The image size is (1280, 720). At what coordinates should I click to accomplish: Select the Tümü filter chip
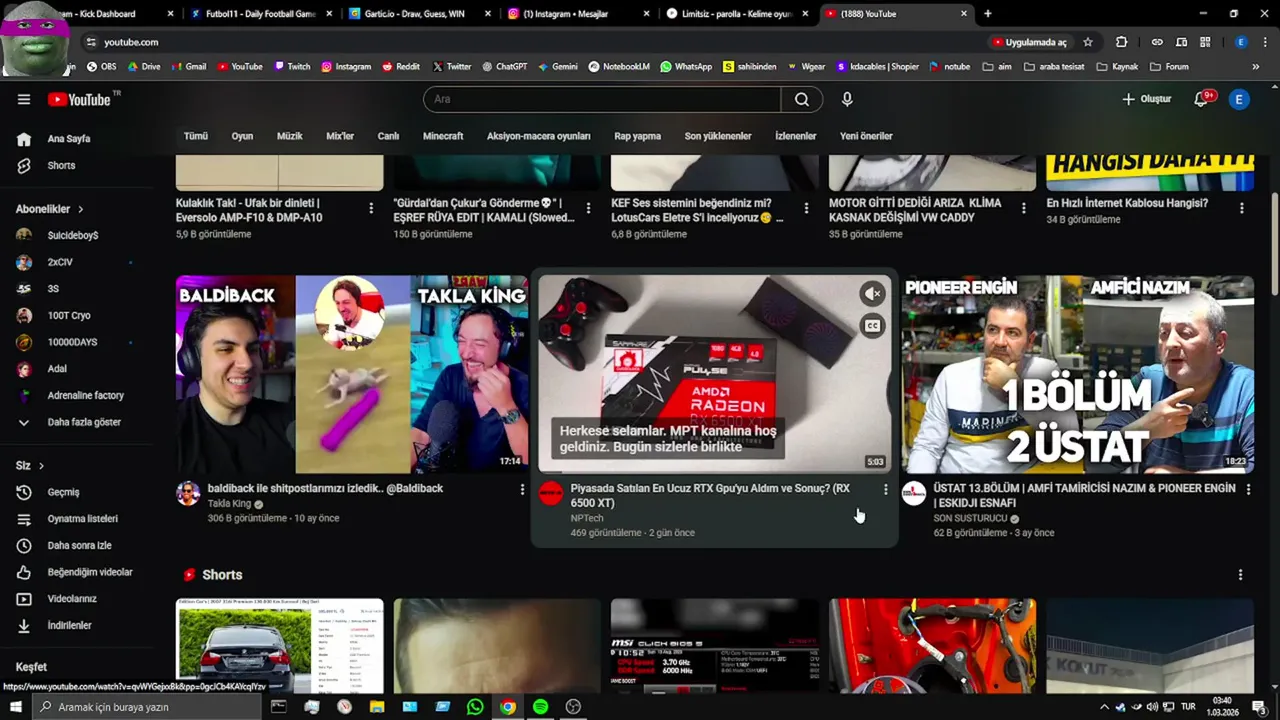[195, 136]
